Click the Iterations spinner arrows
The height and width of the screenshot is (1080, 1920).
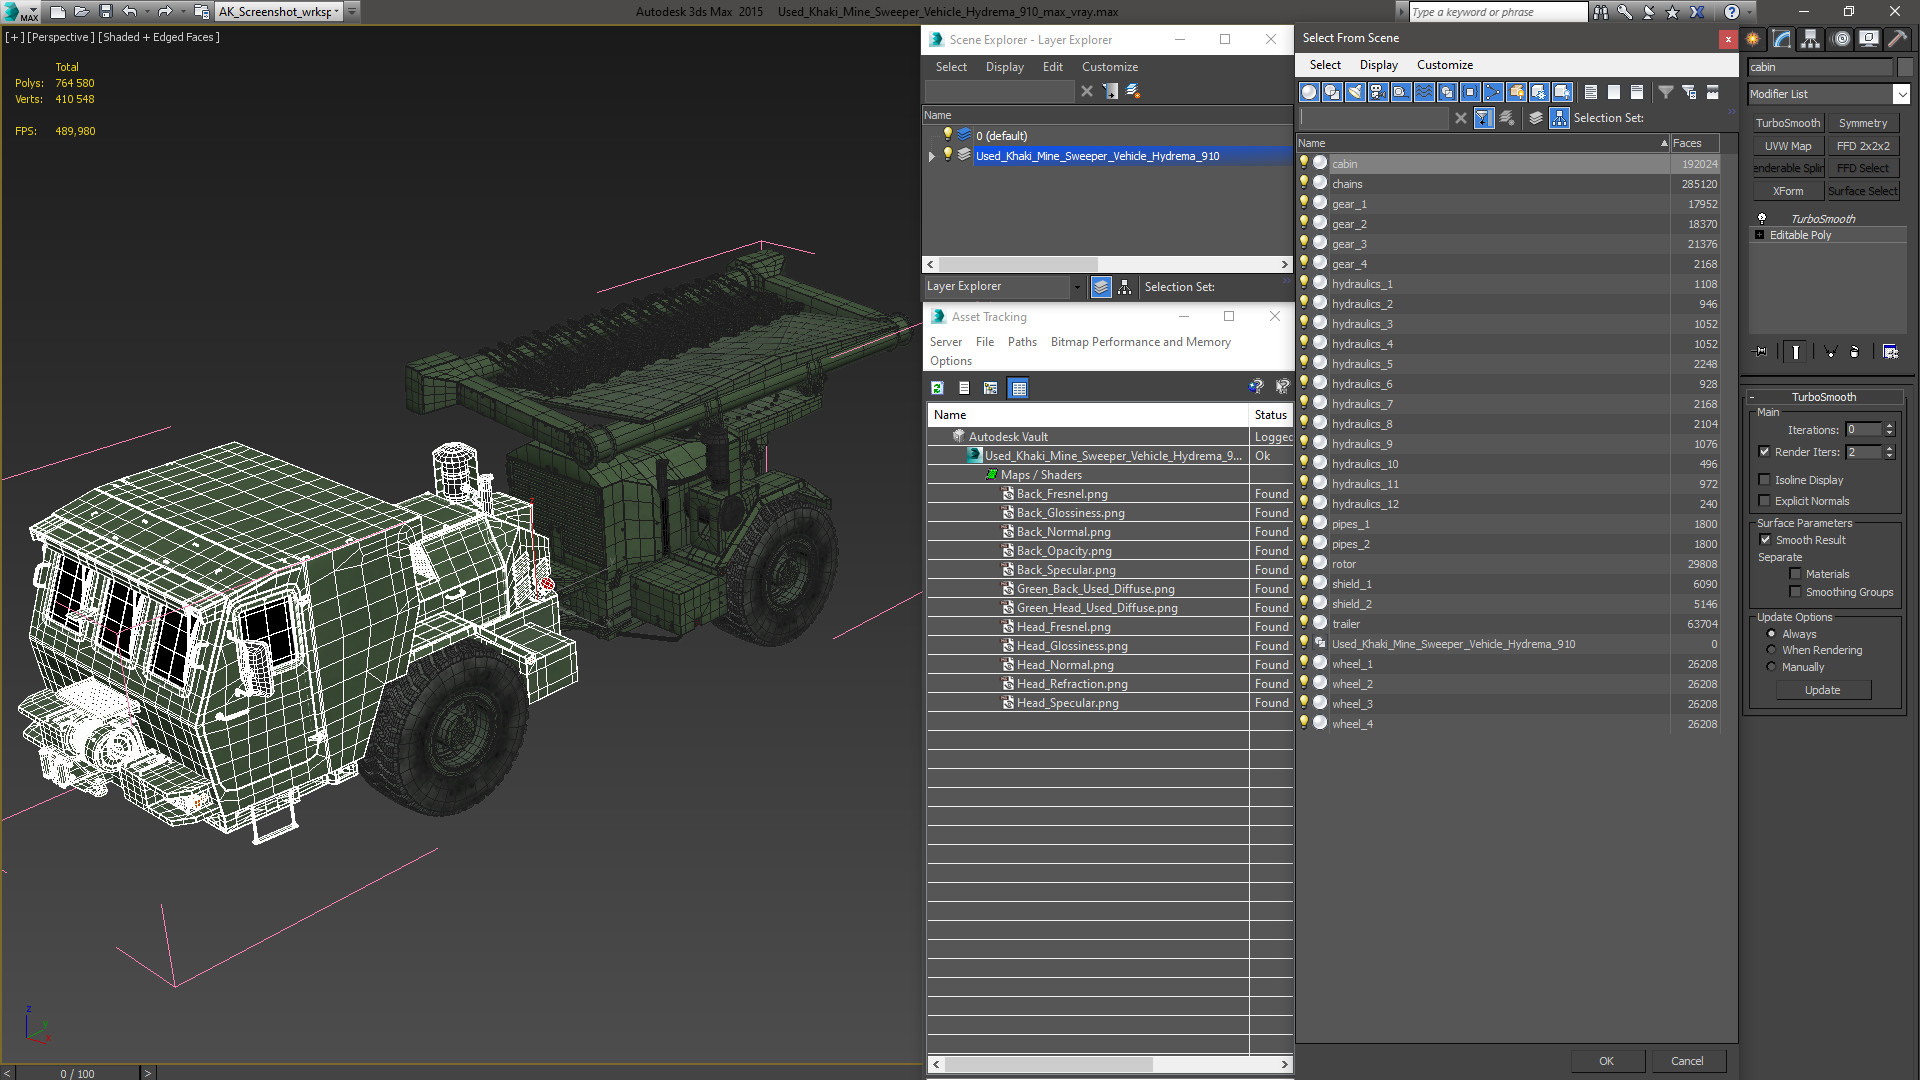[1889, 430]
